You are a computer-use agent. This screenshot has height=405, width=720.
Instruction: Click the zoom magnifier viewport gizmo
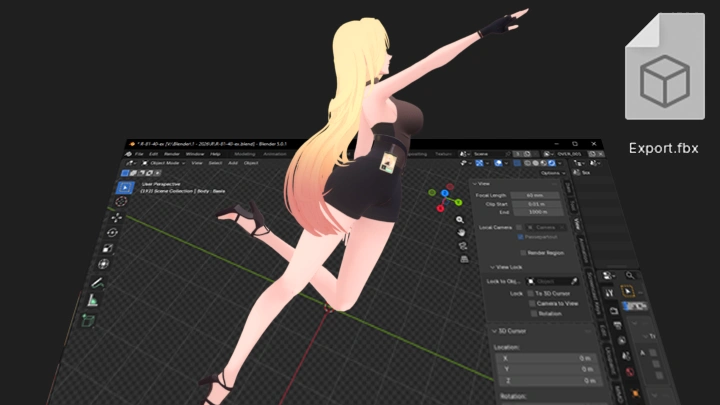pos(460,219)
